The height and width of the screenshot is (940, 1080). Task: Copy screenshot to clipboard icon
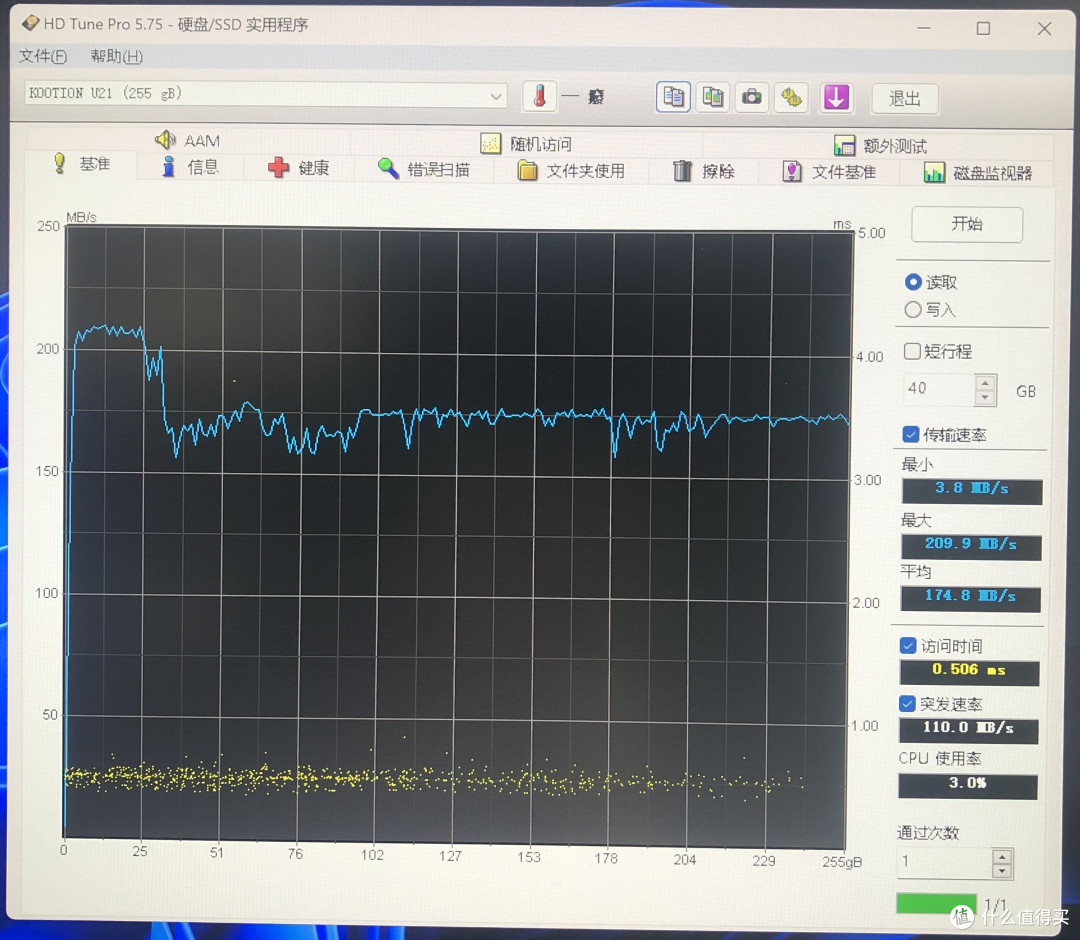point(712,97)
